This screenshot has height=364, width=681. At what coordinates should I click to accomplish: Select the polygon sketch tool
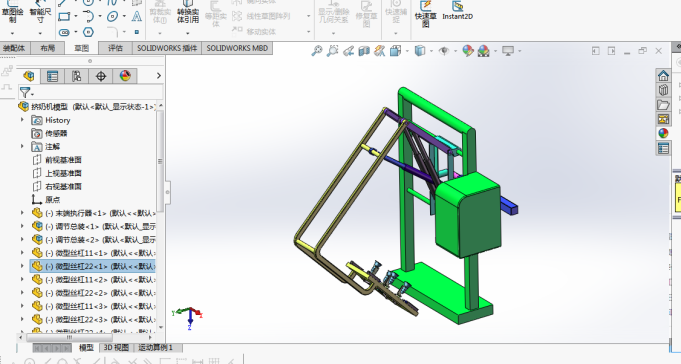click(x=88, y=32)
